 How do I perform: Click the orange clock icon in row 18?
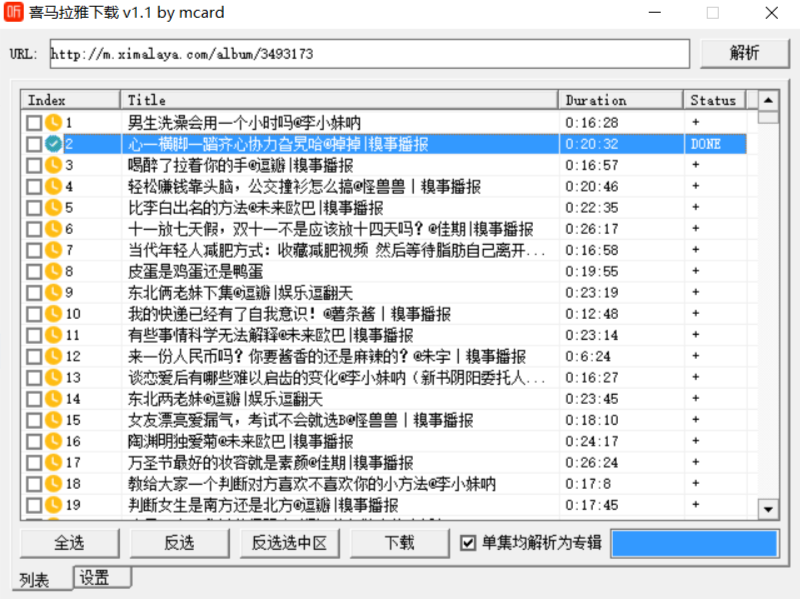point(53,484)
